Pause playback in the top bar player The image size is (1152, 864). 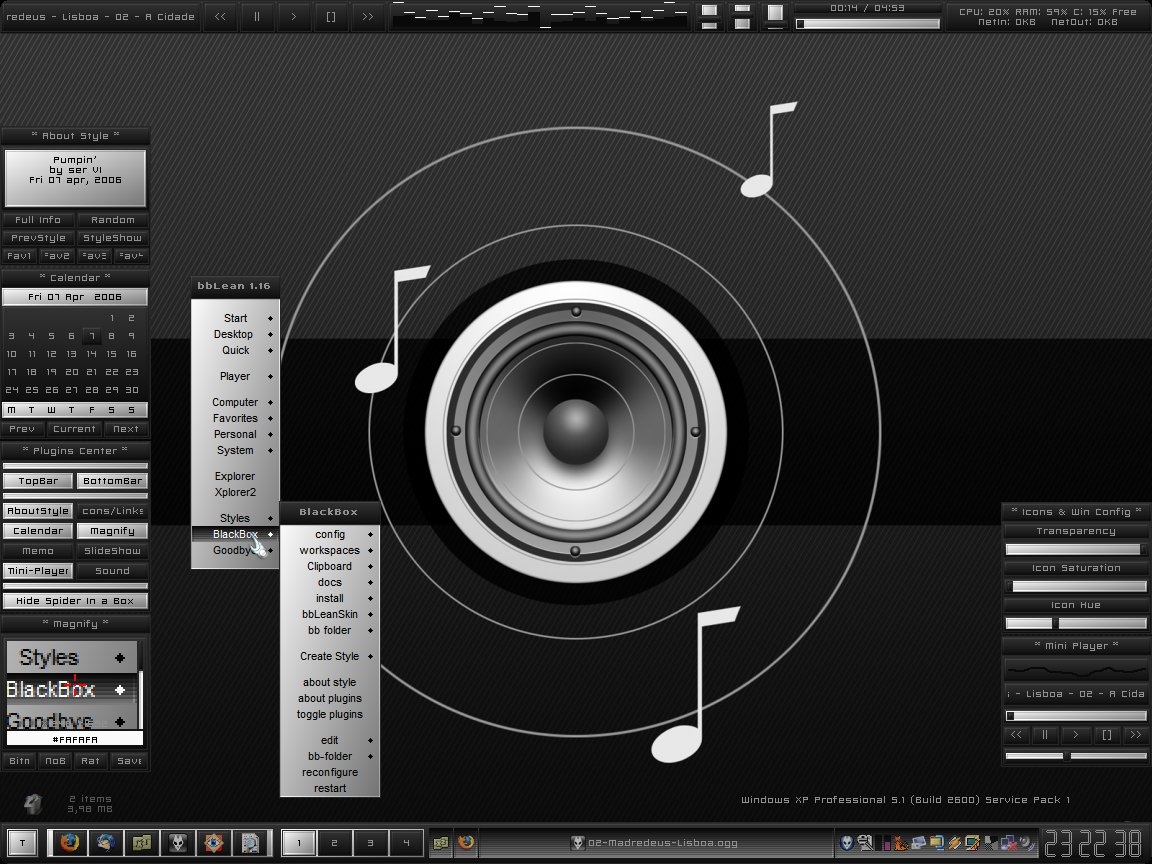click(x=256, y=16)
